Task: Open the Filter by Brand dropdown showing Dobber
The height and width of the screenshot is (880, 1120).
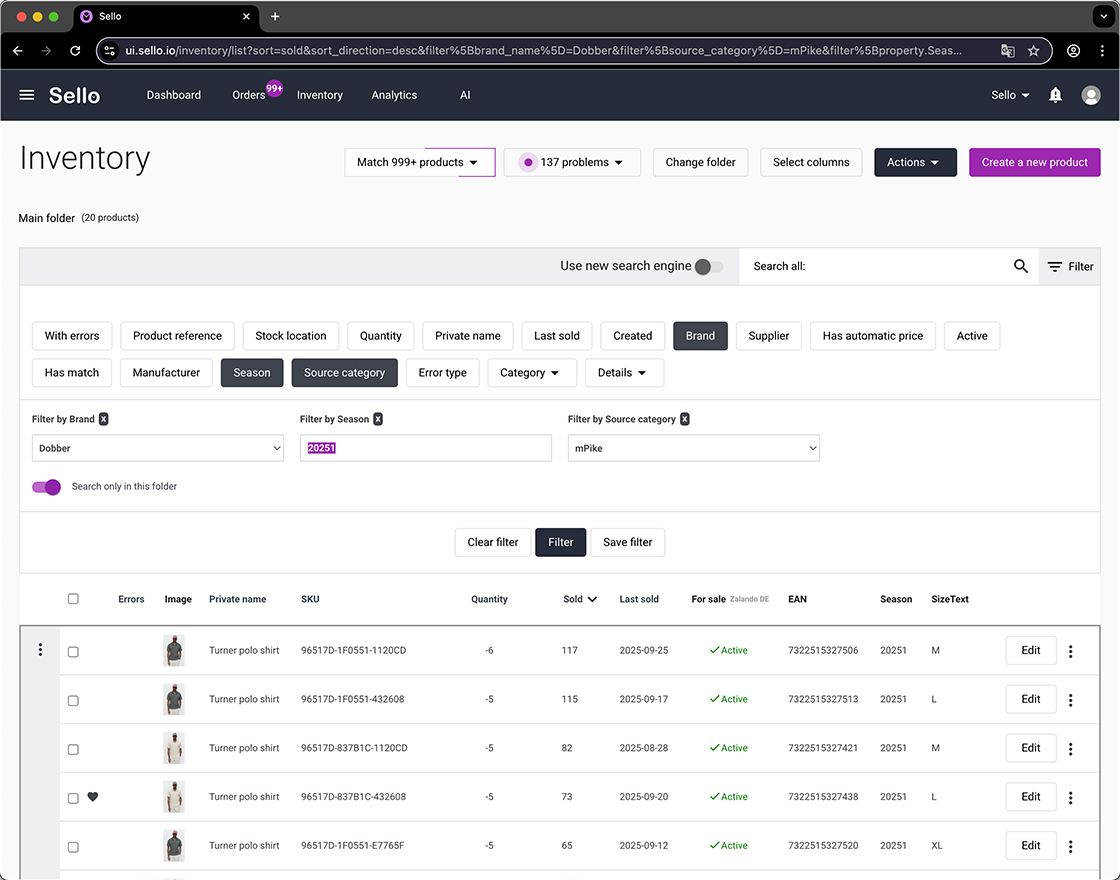Action: click(157, 448)
